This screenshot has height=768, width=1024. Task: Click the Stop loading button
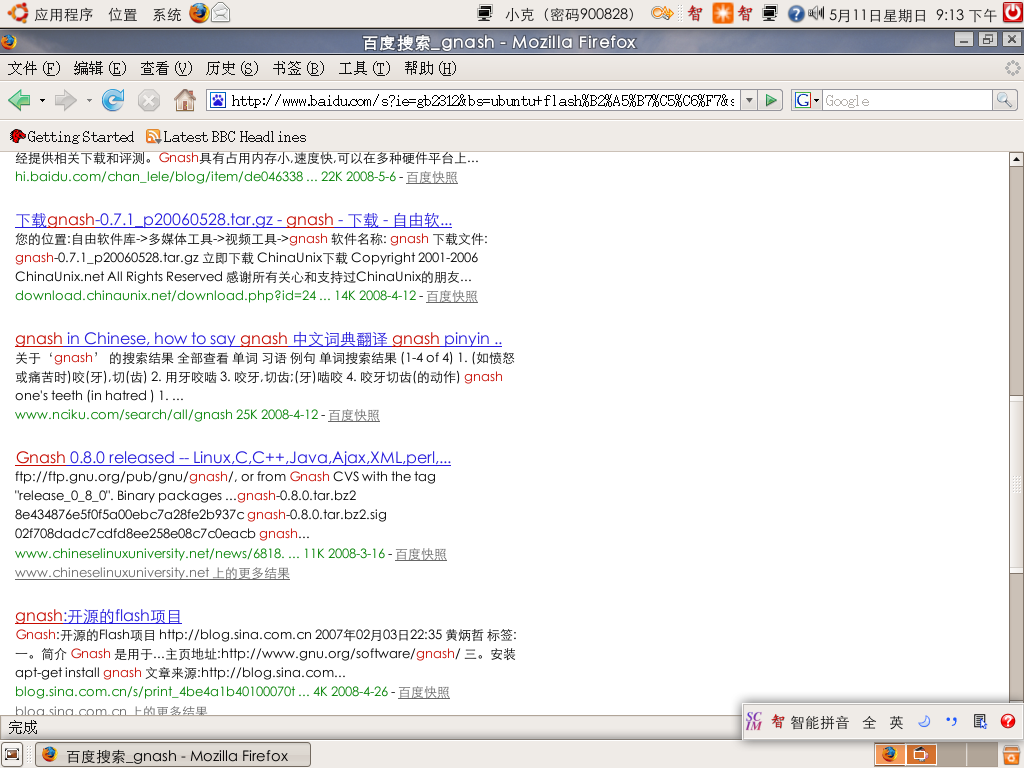pos(149,100)
